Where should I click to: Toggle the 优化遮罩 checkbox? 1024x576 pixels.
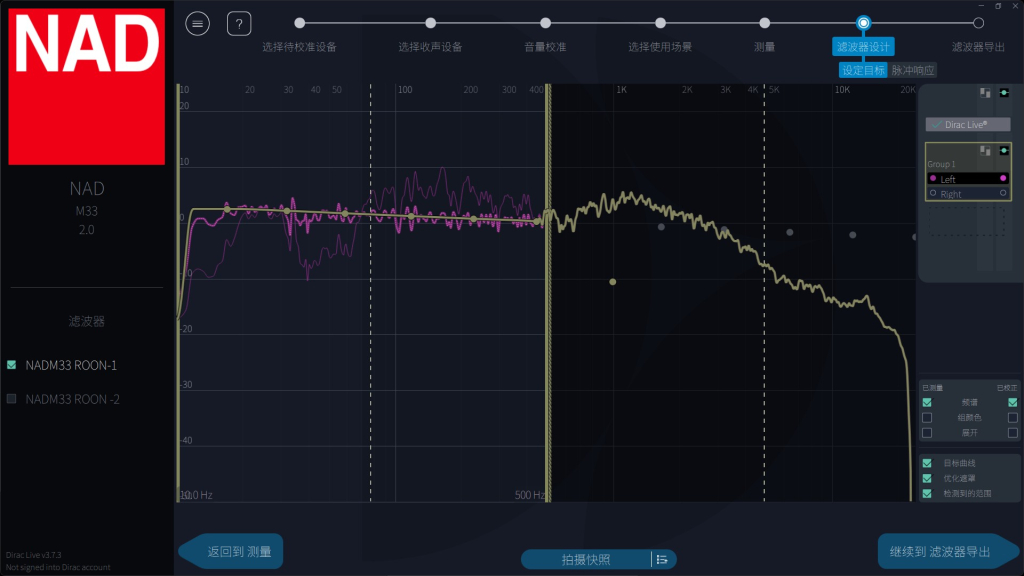(x=927, y=479)
